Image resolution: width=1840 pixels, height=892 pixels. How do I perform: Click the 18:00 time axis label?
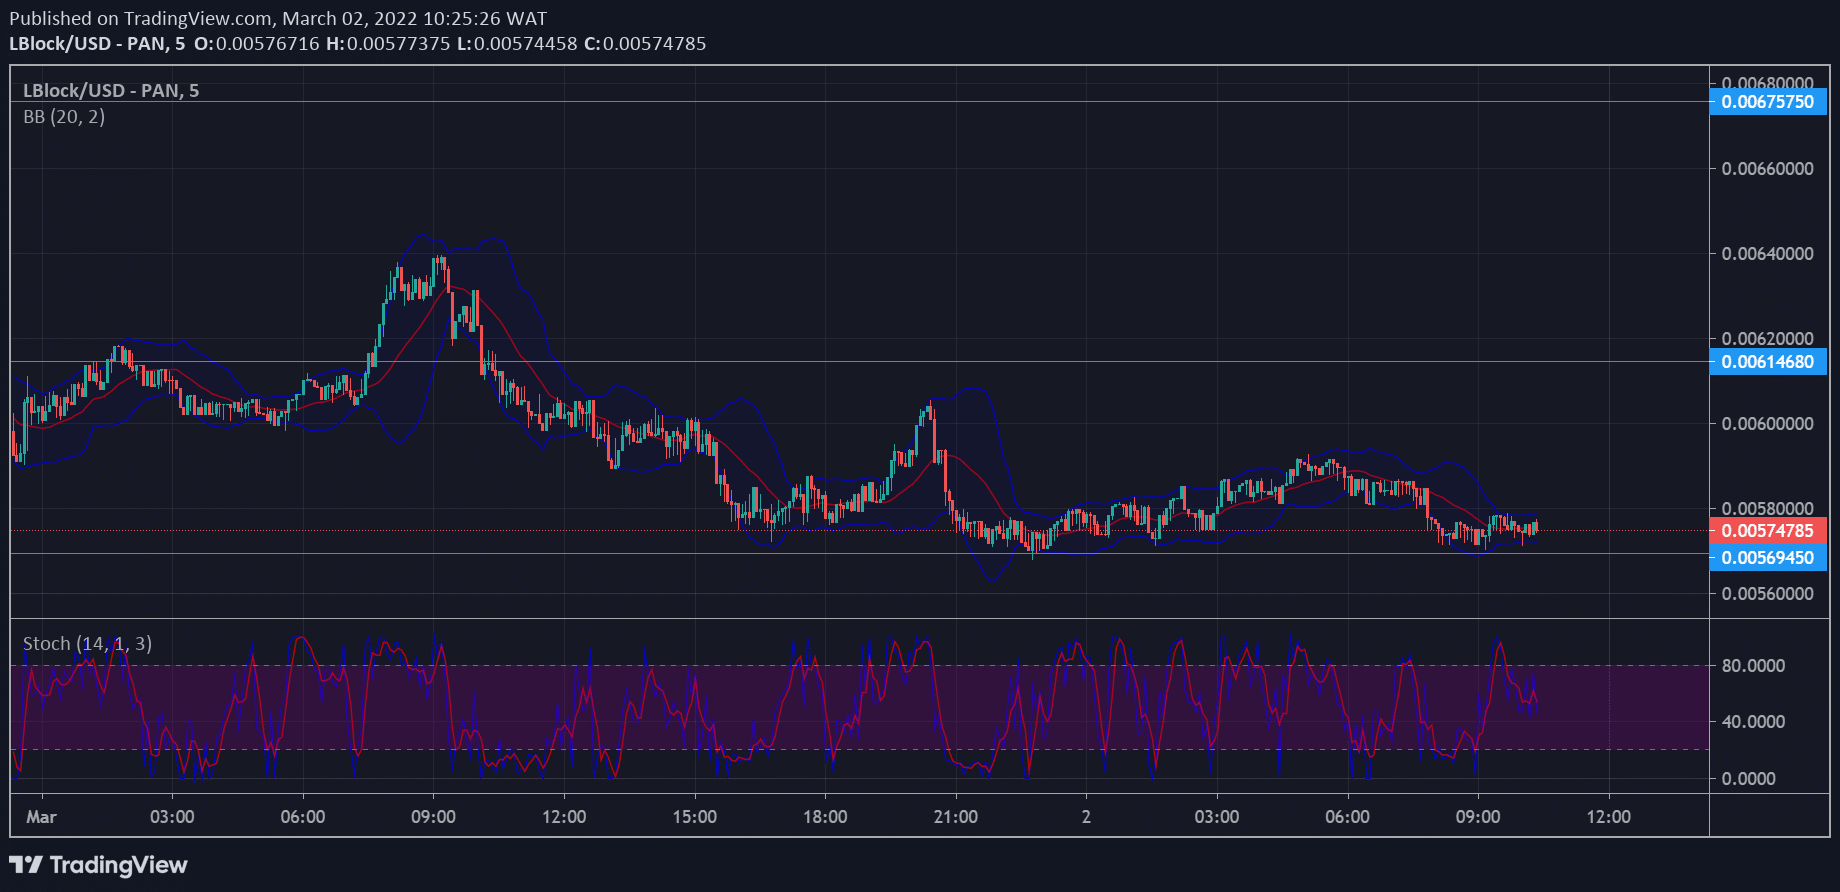coord(825,817)
